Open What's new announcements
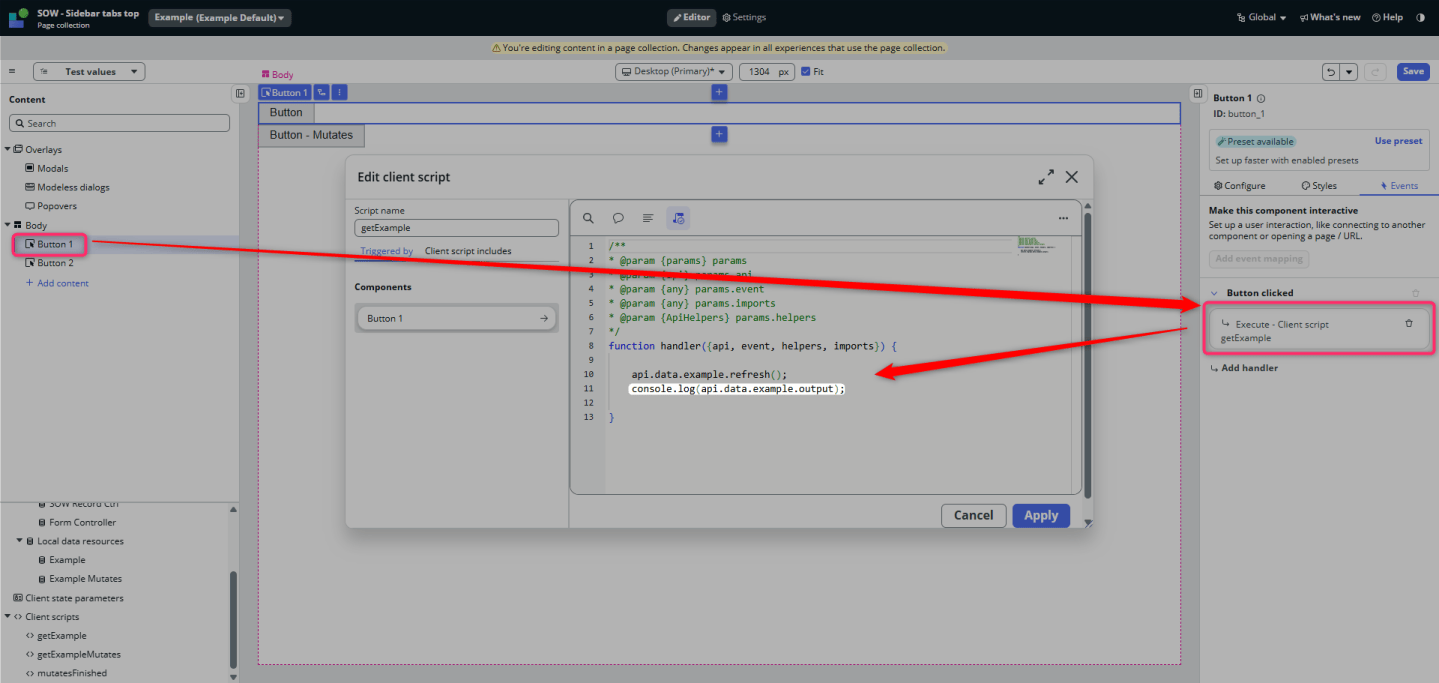The height and width of the screenshot is (683, 1439). click(x=1330, y=17)
